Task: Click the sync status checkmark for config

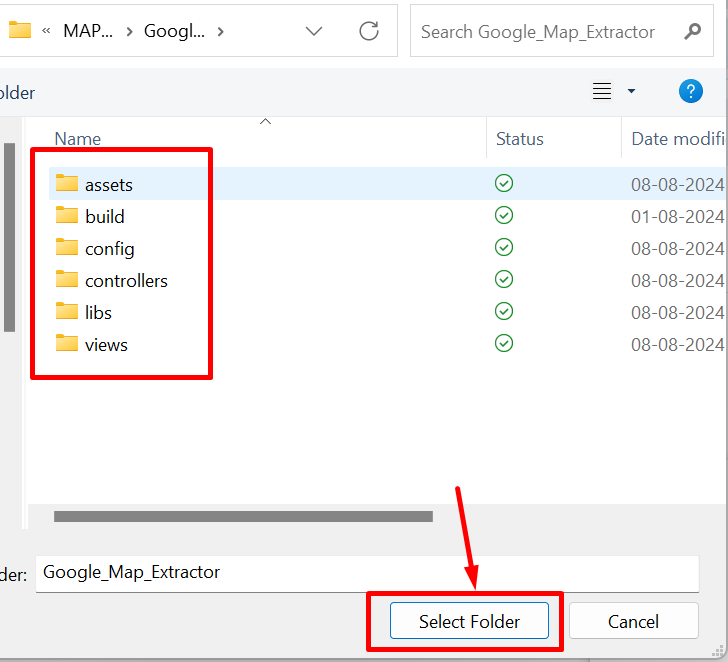Action: (x=504, y=247)
